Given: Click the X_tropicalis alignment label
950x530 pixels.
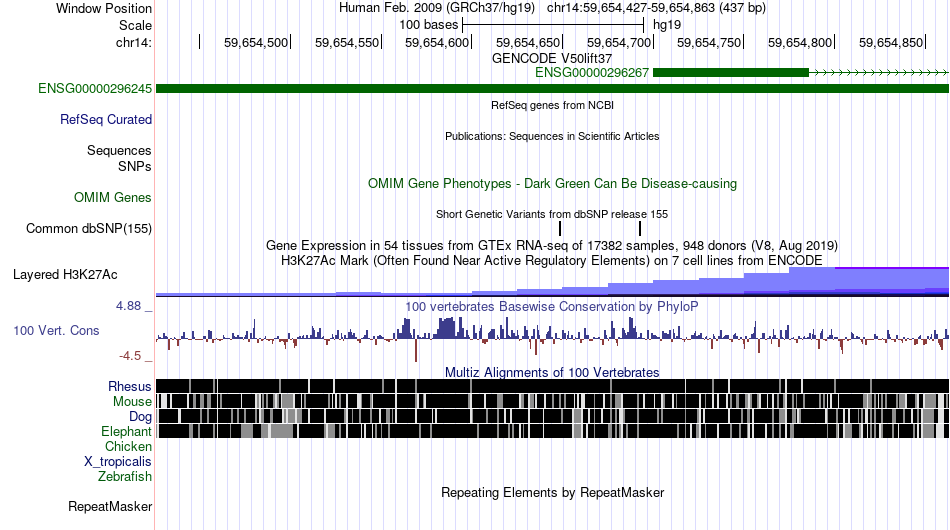Looking at the screenshot, I should coord(118,462).
